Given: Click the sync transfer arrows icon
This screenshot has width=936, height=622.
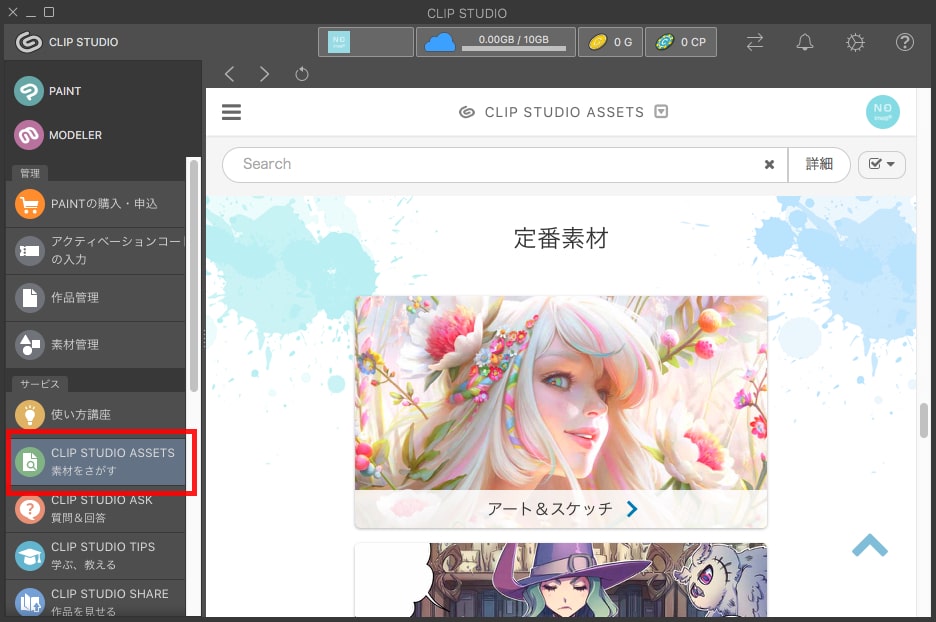Looking at the screenshot, I should click(755, 42).
